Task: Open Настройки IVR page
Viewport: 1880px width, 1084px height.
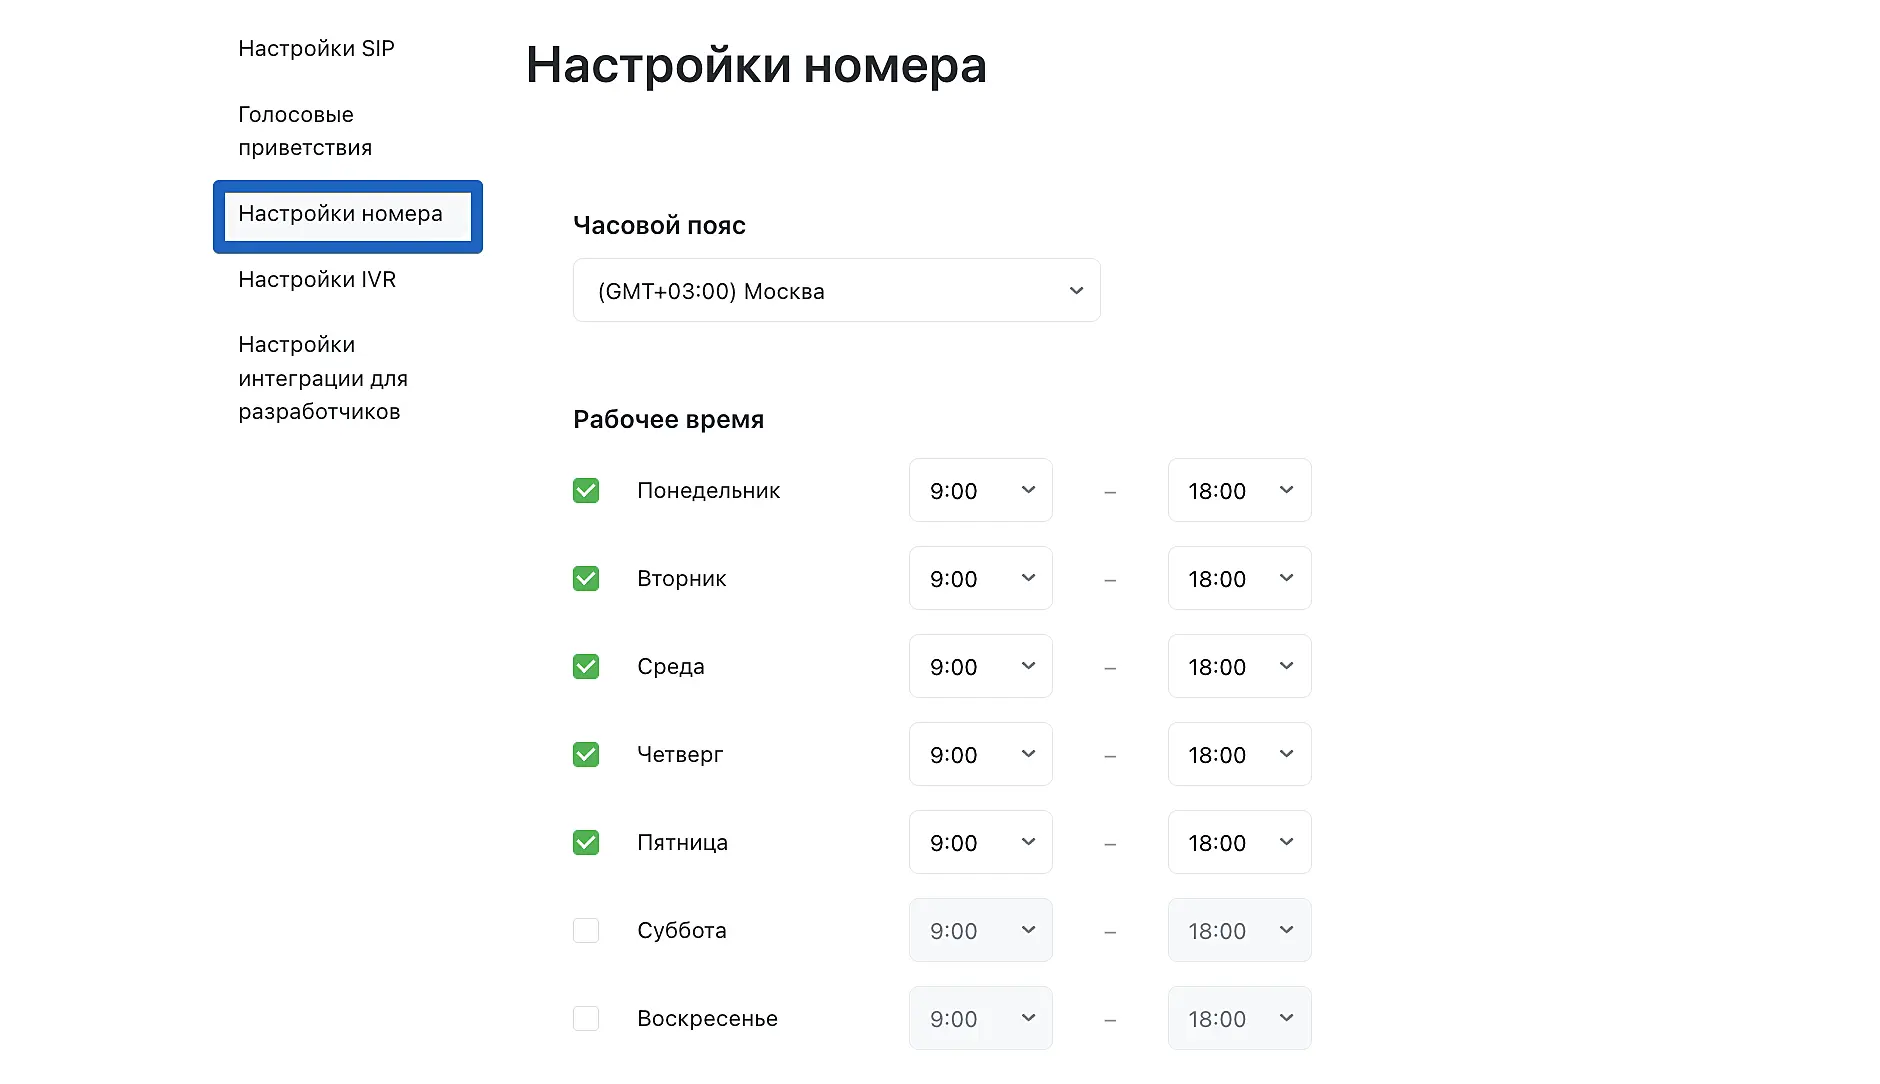Action: point(317,280)
